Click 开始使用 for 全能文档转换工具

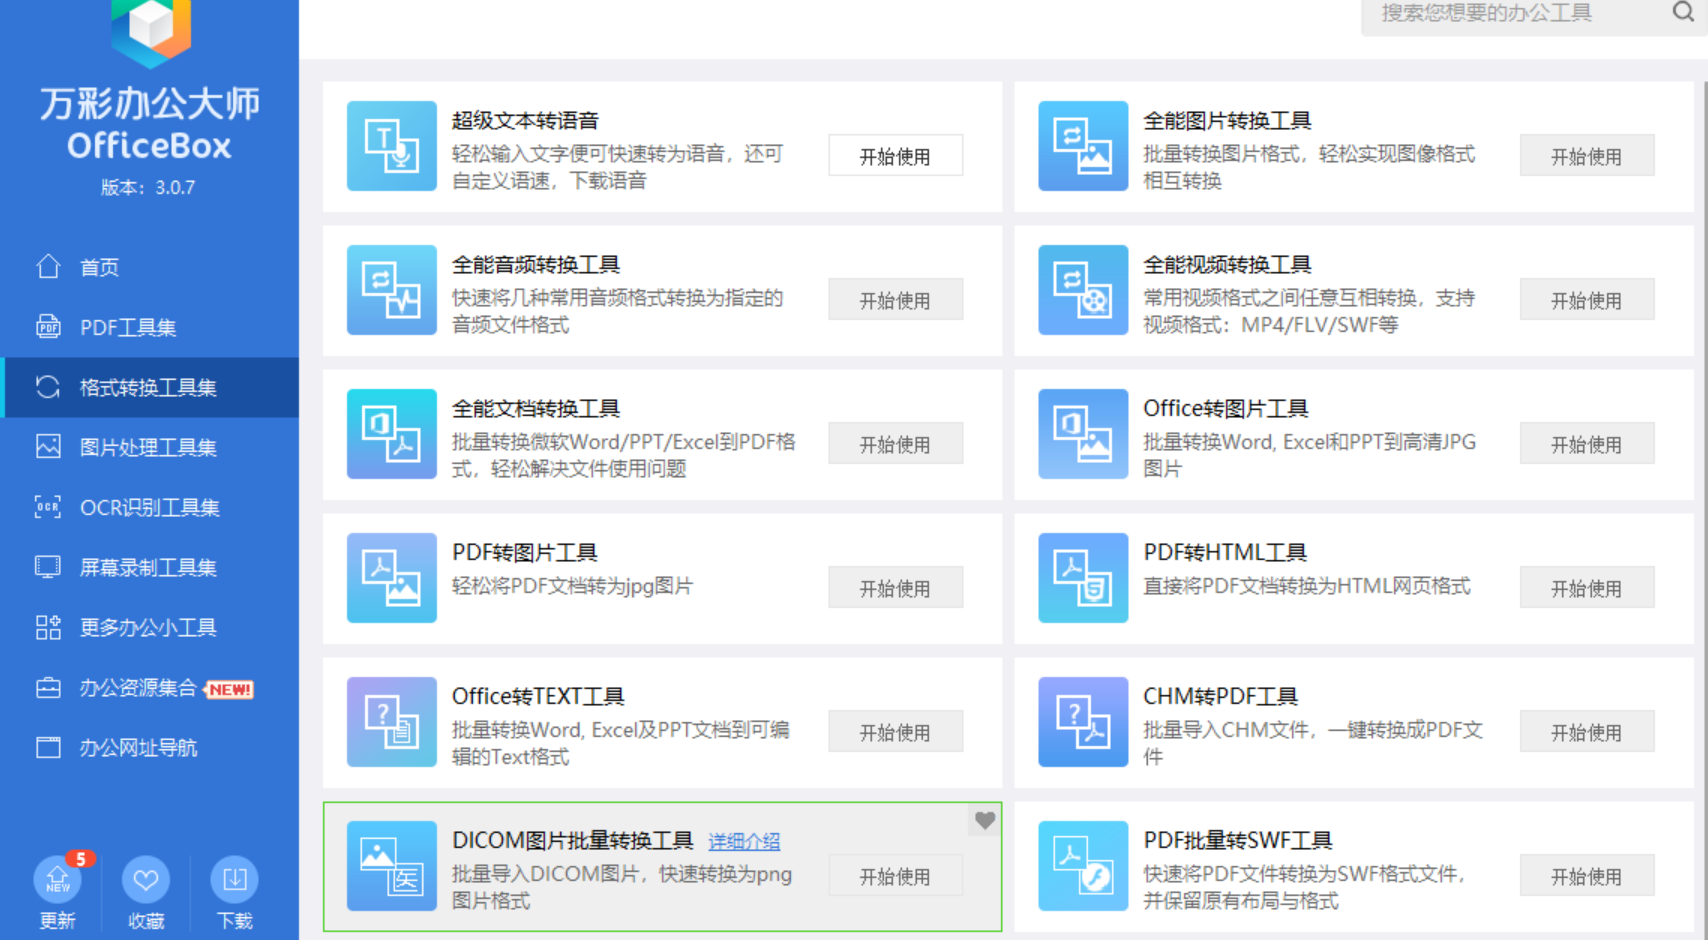click(x=895, y=444)
